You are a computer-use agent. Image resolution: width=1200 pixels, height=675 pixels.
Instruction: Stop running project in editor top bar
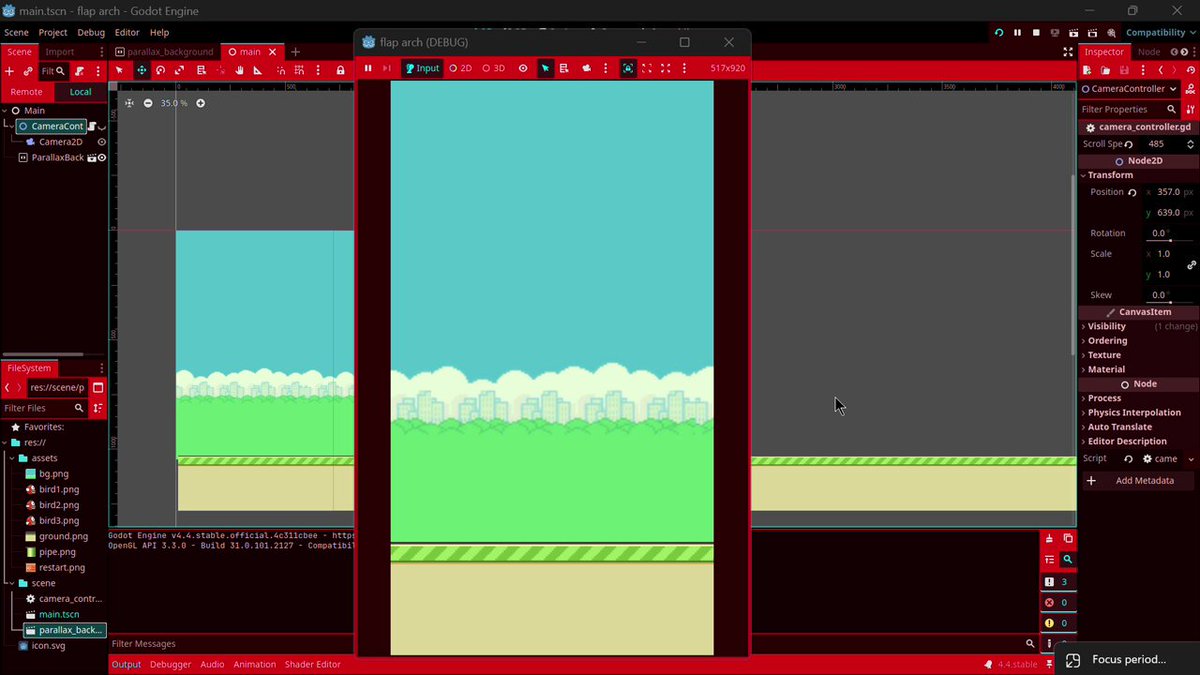1036,32
